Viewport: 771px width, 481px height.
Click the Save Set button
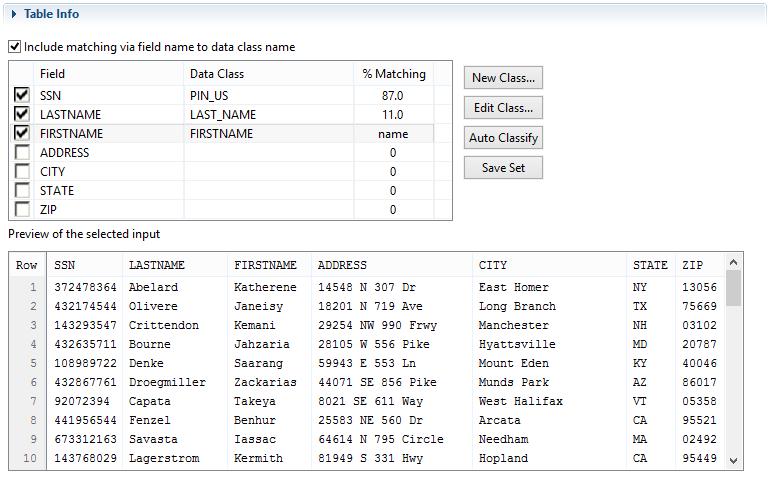(x=503, y=168)
